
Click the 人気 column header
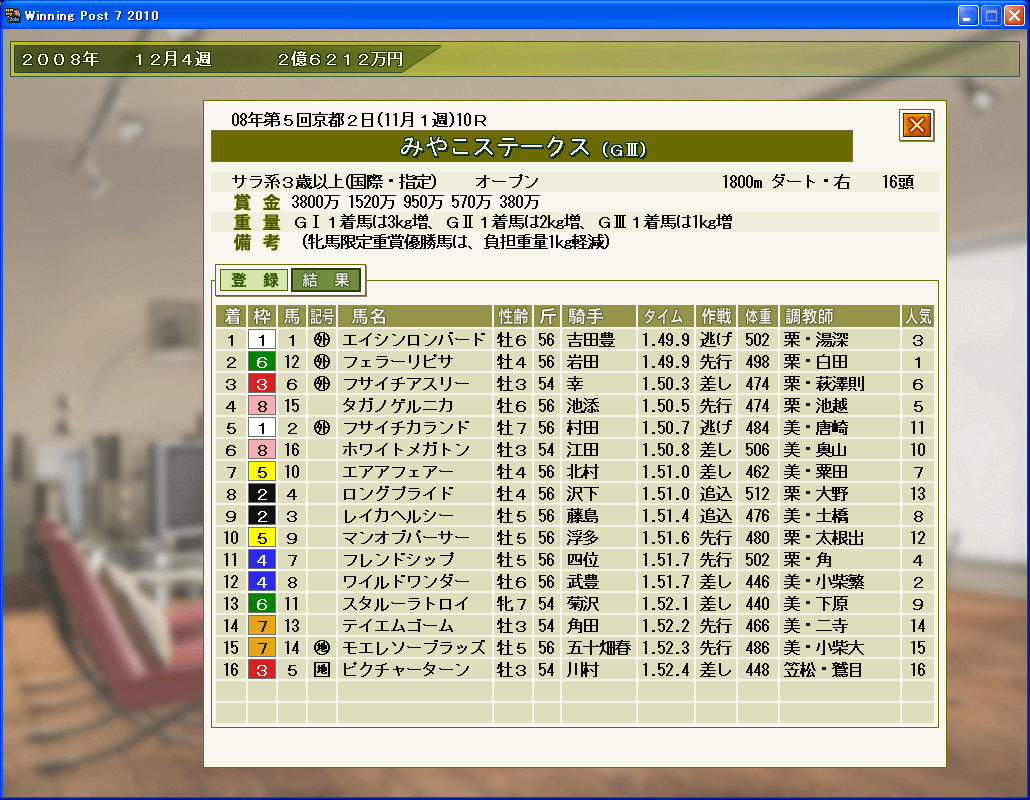pos(917,317)
